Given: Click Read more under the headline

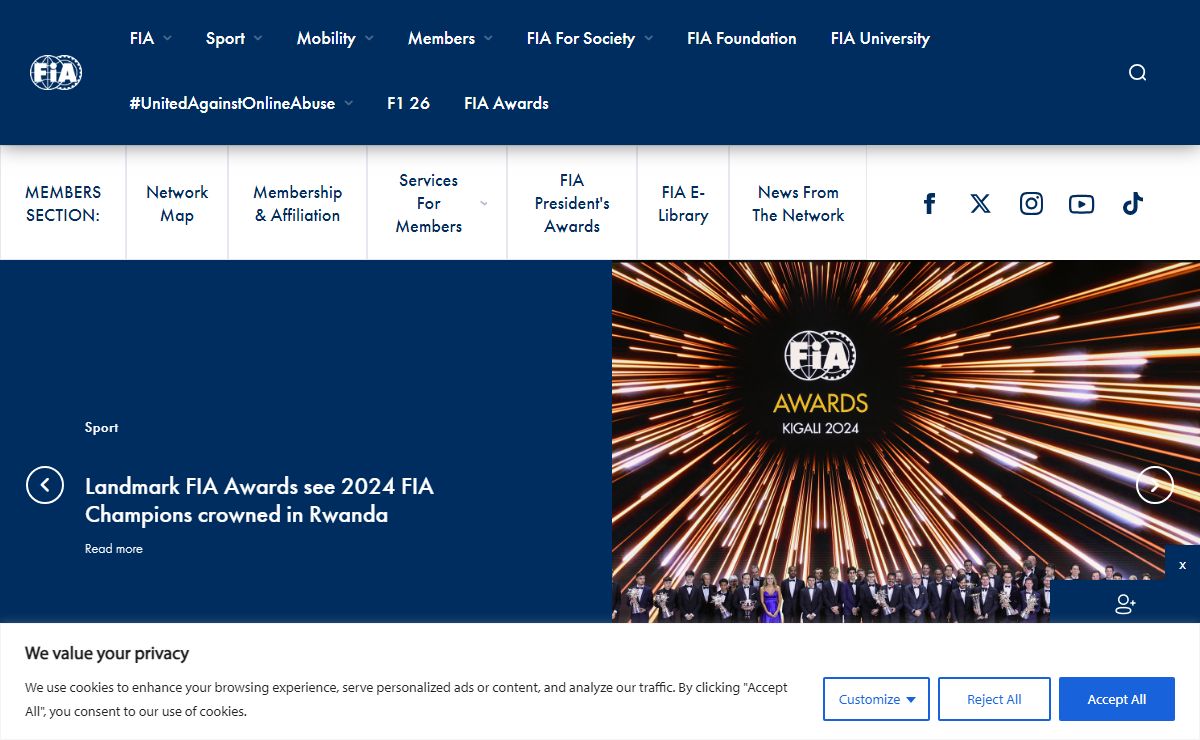Looking at the screenshot, I should click(114, 548).
